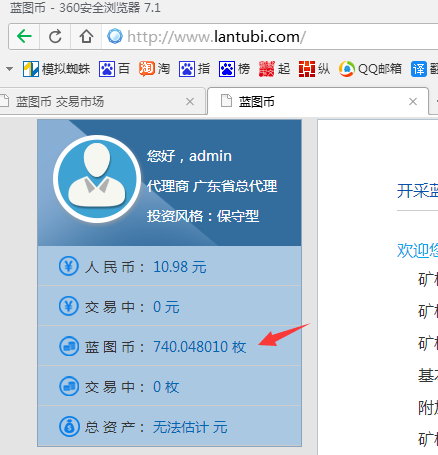Click money bag icon beside 总资产

pyautogui.click(x=69, y=426)
